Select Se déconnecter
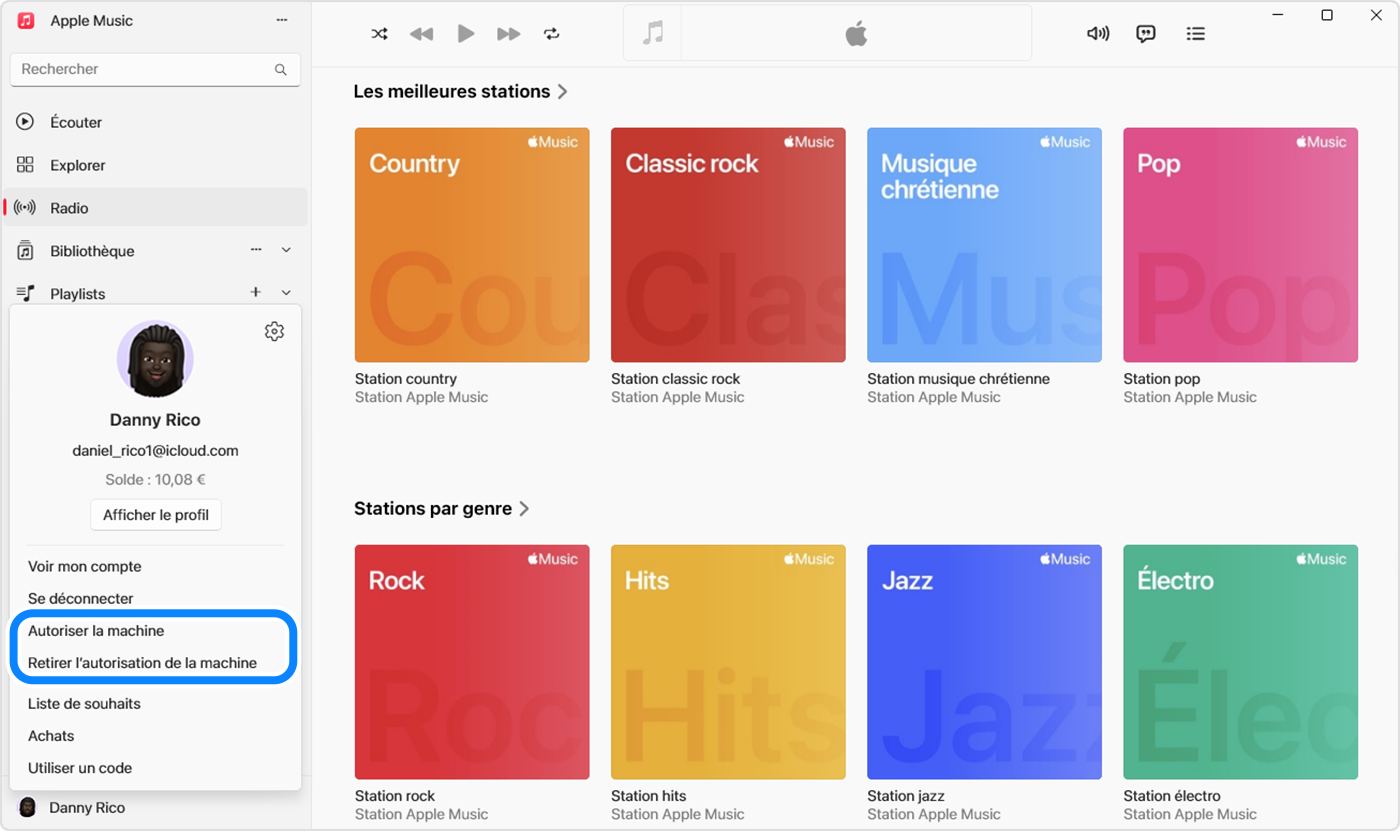The image size is (1400, 832). click(x=81, y=599)
